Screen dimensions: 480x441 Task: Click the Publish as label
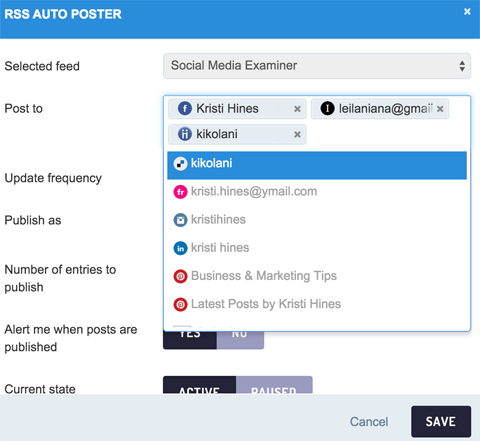(x=33, y=220)
